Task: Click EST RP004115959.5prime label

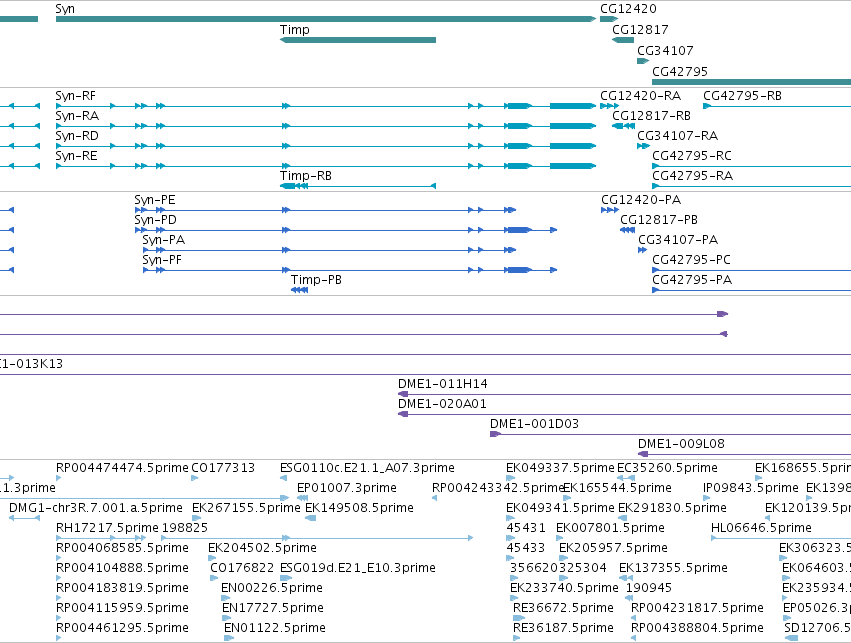Action: click(122, 608)
